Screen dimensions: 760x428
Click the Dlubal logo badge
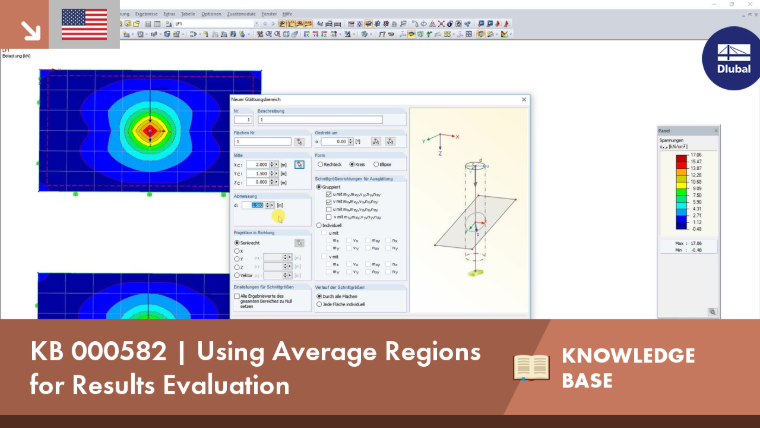tap(732, 59)
